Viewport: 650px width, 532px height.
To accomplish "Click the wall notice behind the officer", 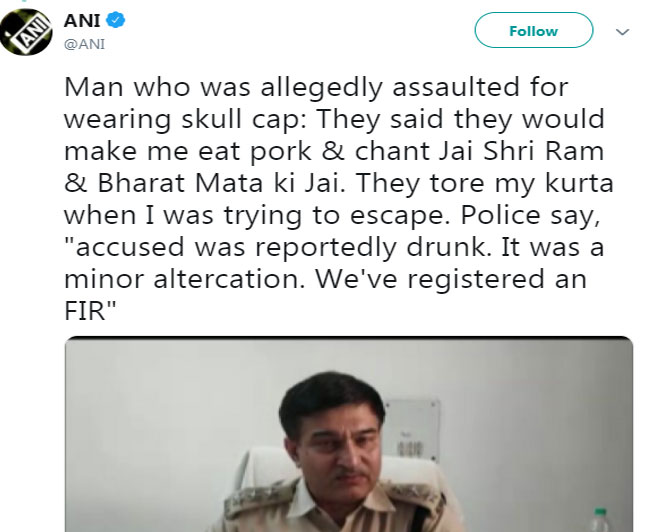I will (x=412, y=430).
